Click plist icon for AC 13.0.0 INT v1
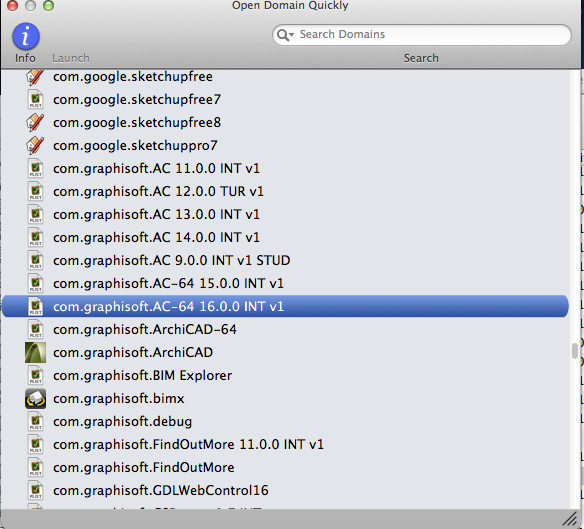Viewport: 584px width, 529px height. pyautogui.click(x=36, y=215)
